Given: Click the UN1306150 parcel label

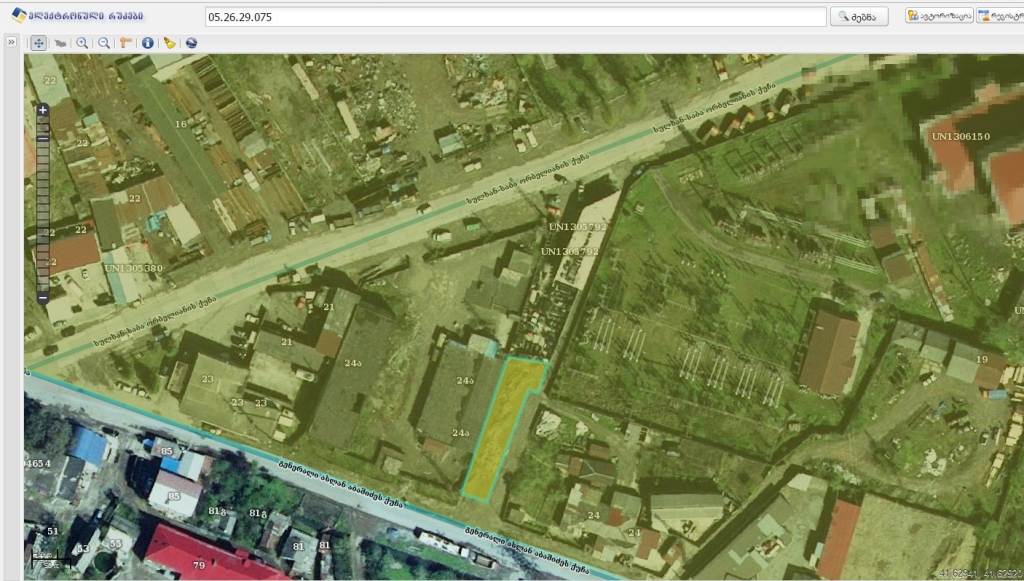Looking at the screenshot, I should 961,136.
